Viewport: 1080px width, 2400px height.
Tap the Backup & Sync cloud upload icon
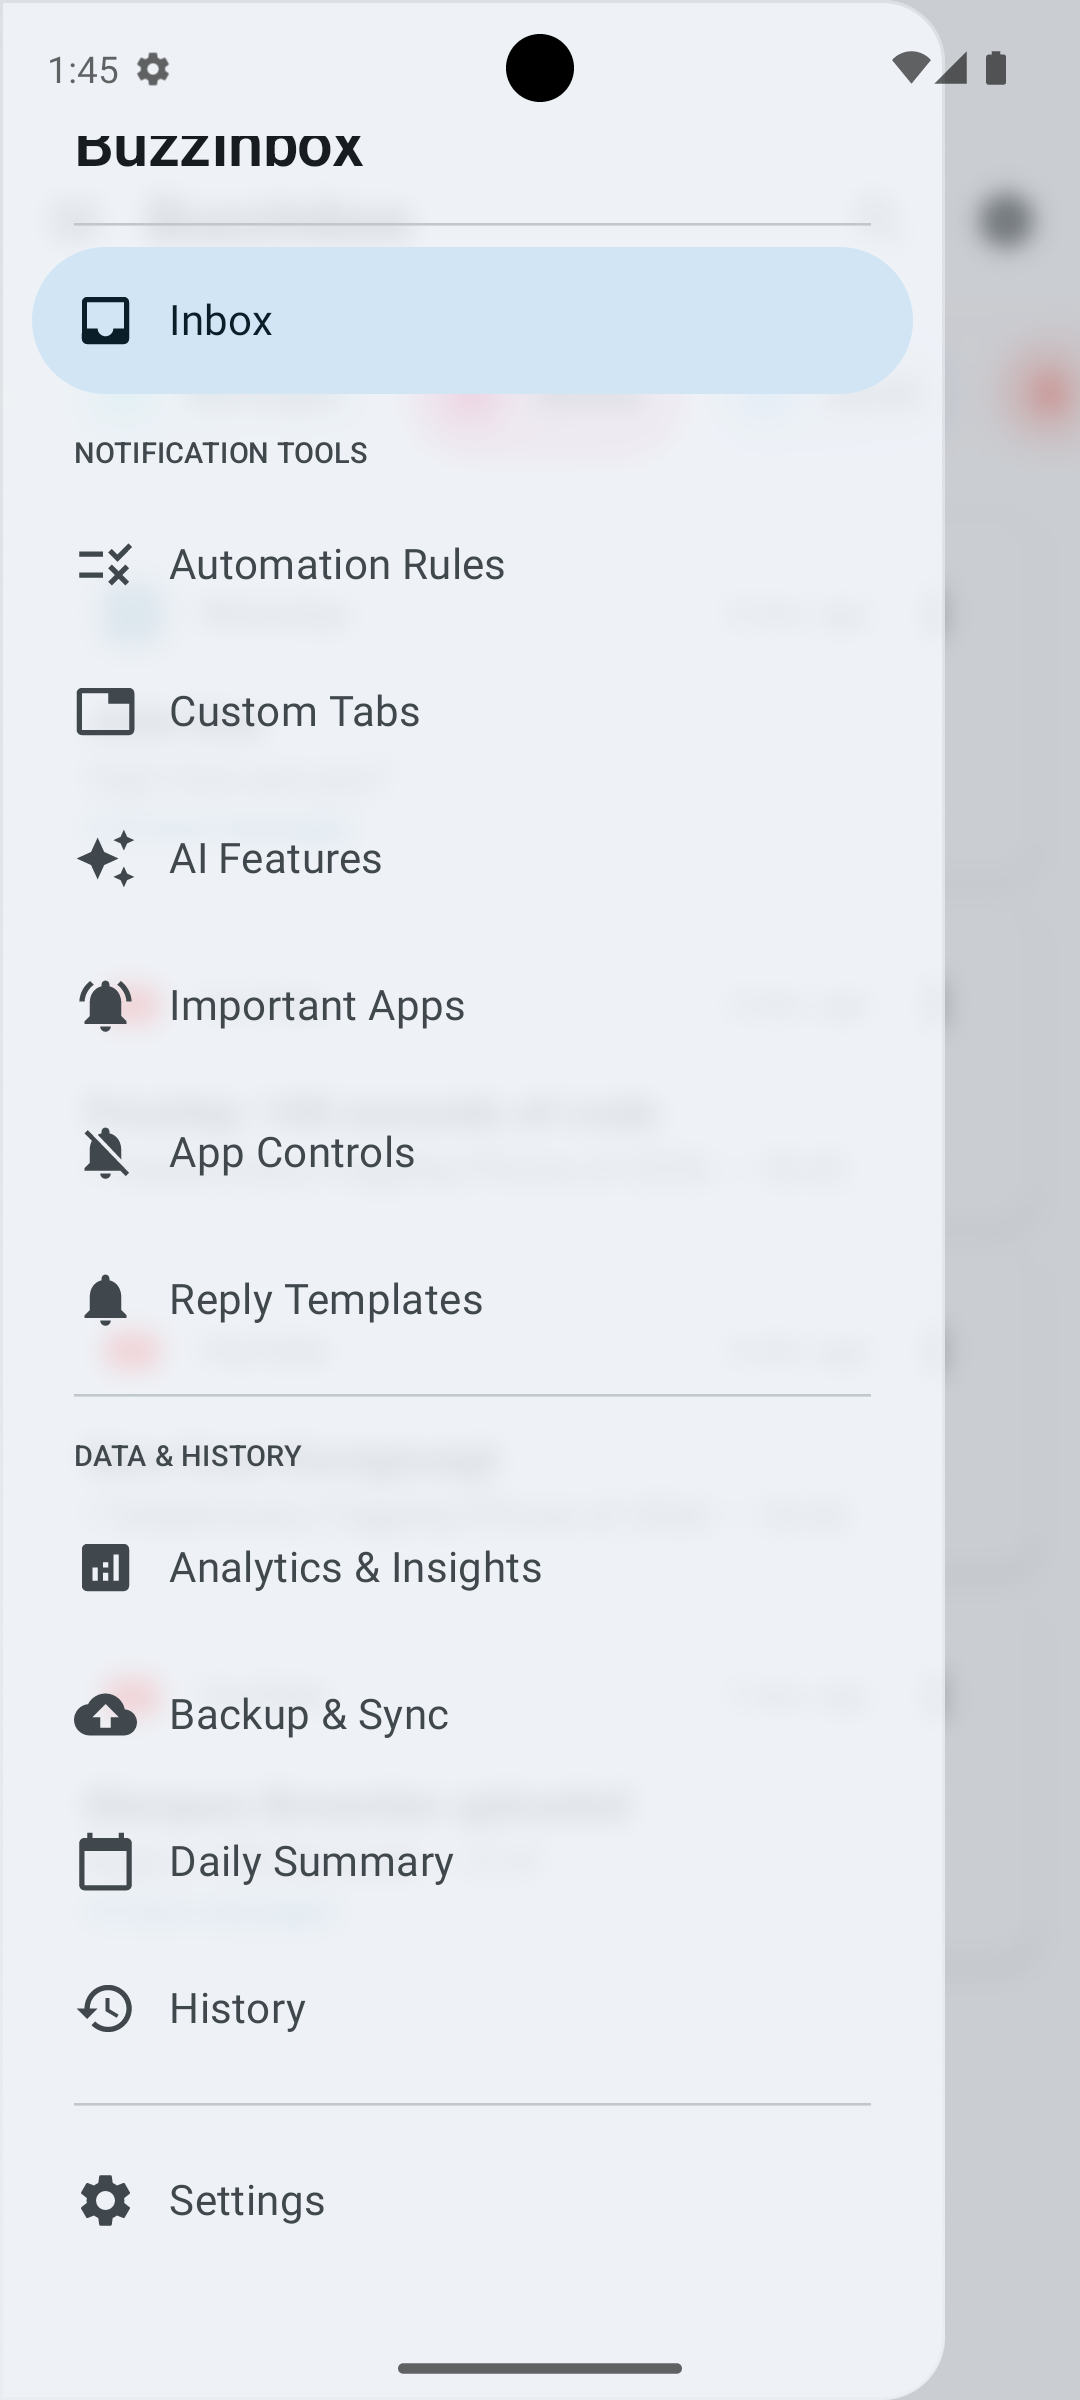pos(105,1713)
